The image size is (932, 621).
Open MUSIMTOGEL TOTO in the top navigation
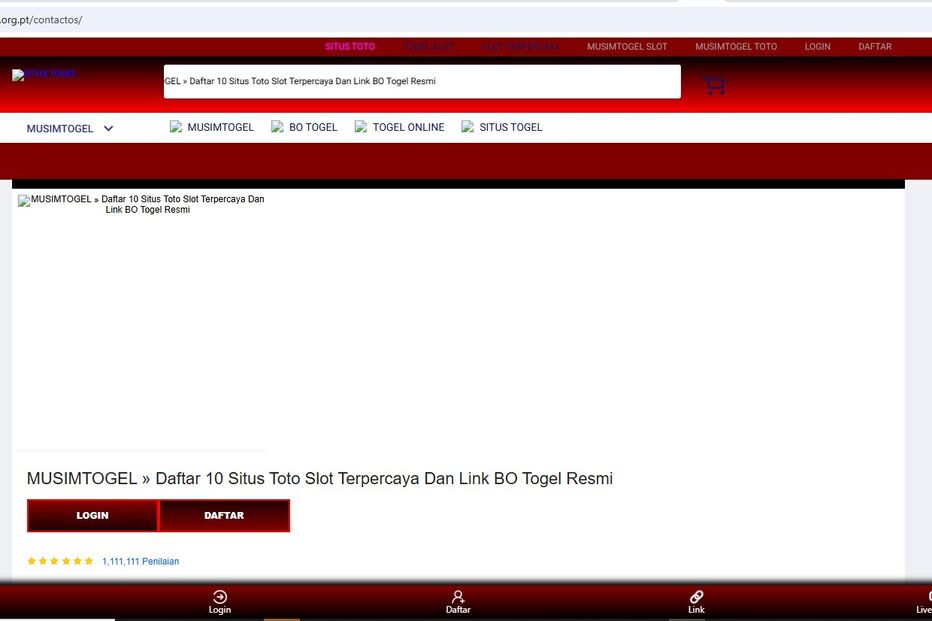point(736,47)
